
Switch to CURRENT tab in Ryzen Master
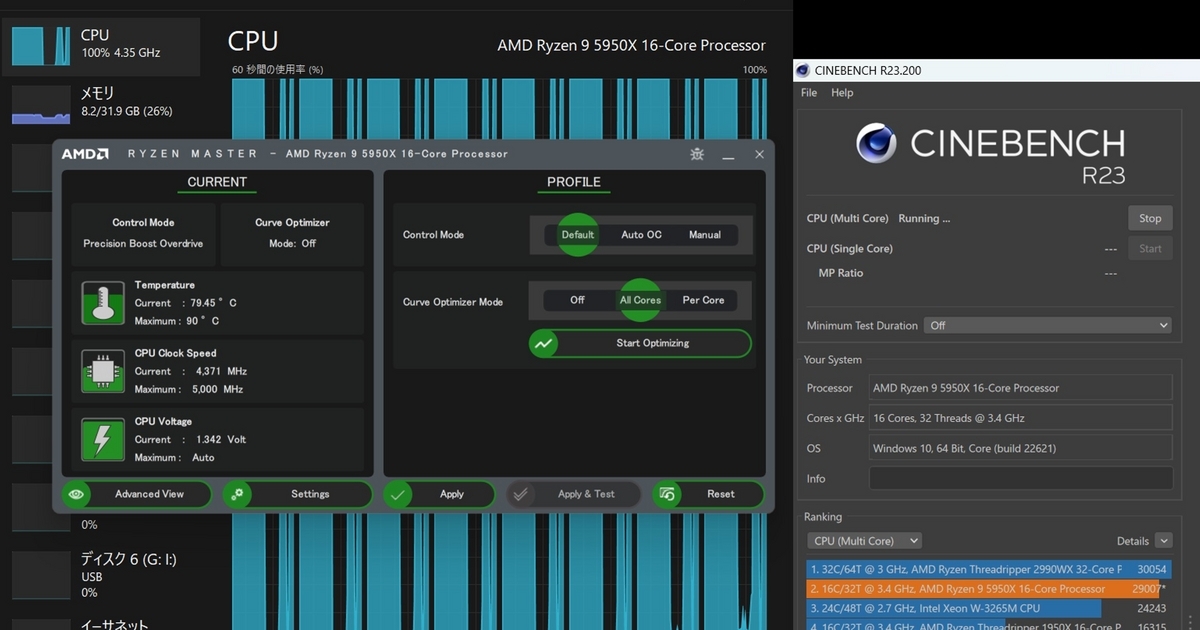pos(217,183)
